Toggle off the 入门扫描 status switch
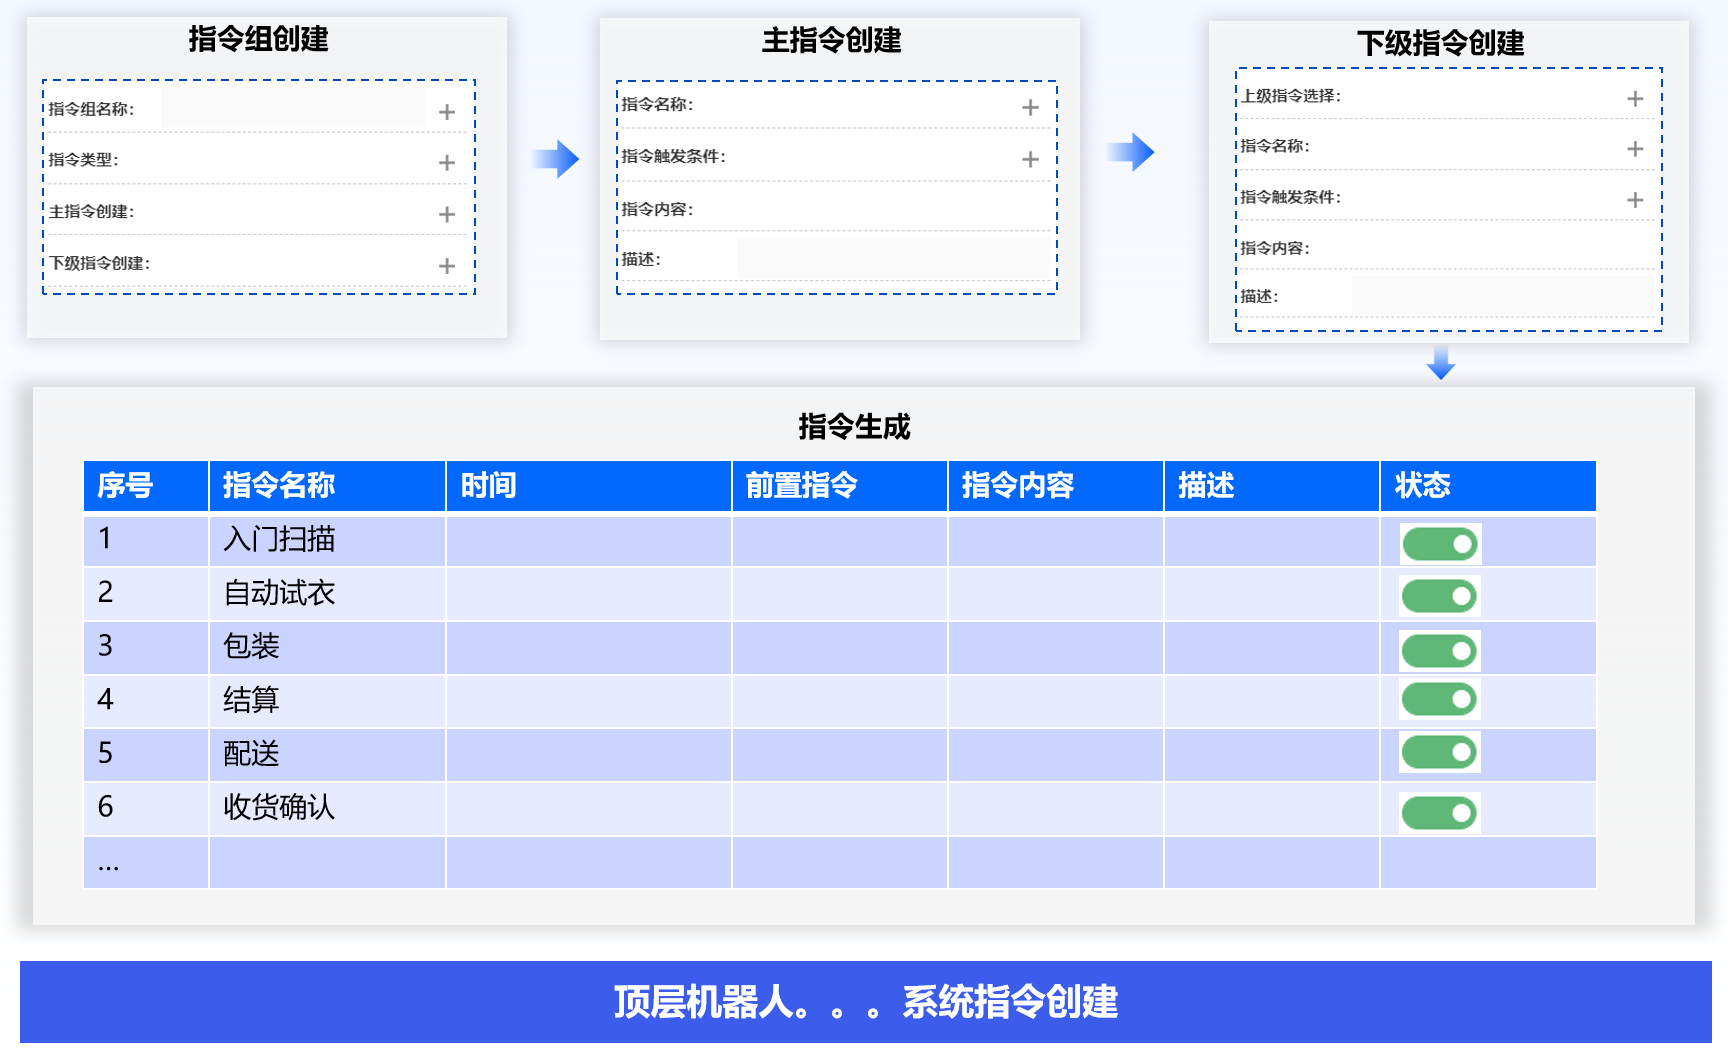The width and height of the screenshot is (1728, 1056). pyautogui.click(x=1440, y=544)
